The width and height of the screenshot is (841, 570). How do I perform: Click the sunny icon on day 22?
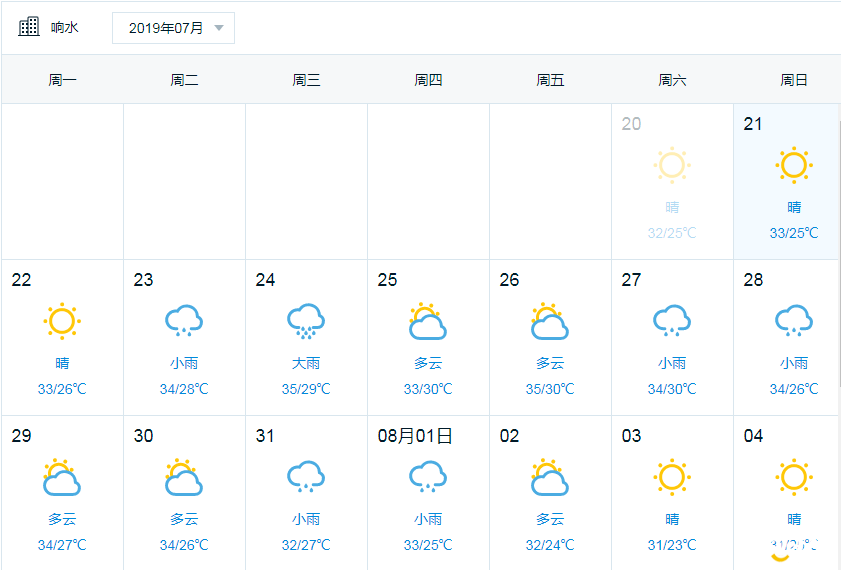coord(62,321)
